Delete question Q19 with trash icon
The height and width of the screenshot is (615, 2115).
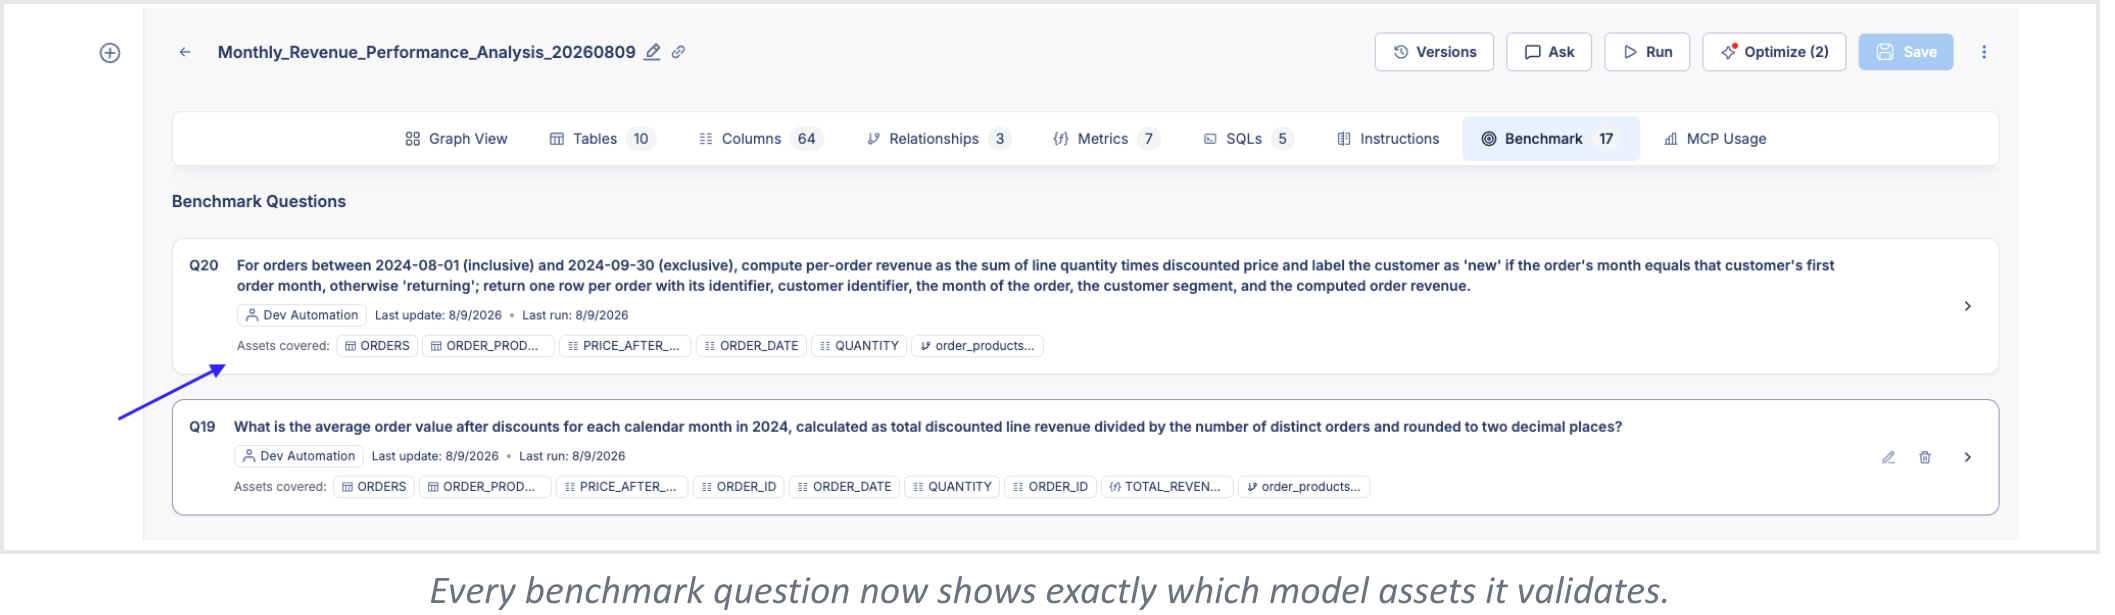pos(1925,458)
